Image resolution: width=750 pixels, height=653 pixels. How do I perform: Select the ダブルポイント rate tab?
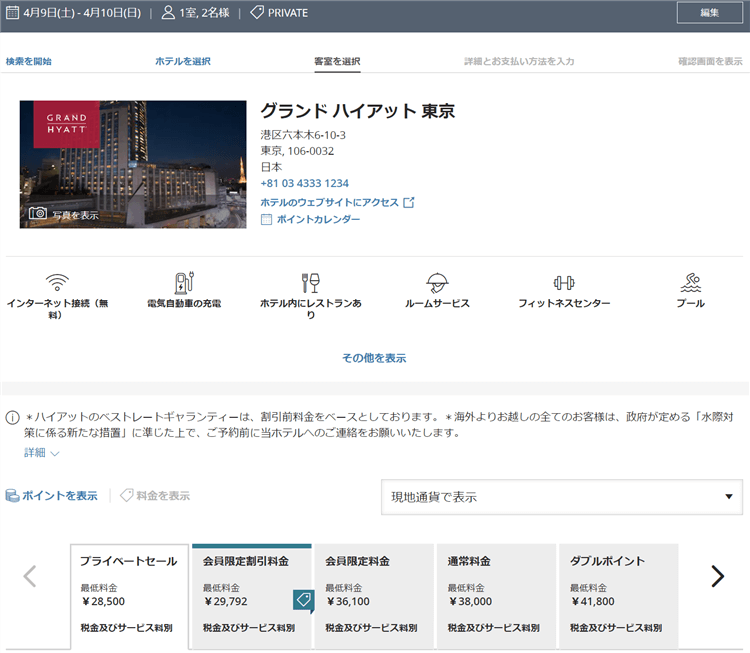point(618,595)
